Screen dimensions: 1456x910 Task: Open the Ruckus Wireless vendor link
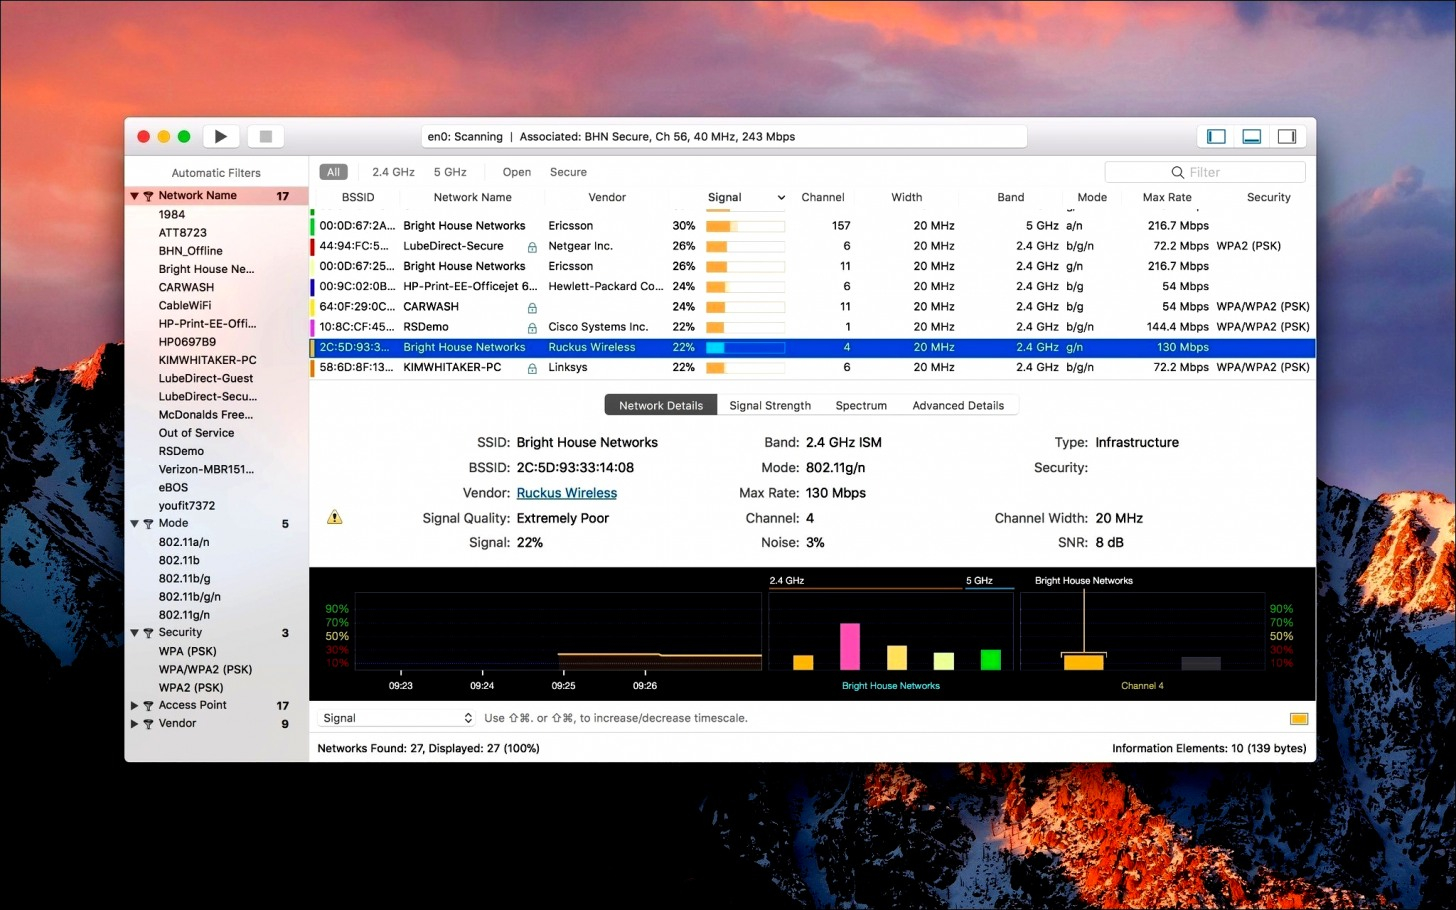pyautogui.click(x=566, y=493)
